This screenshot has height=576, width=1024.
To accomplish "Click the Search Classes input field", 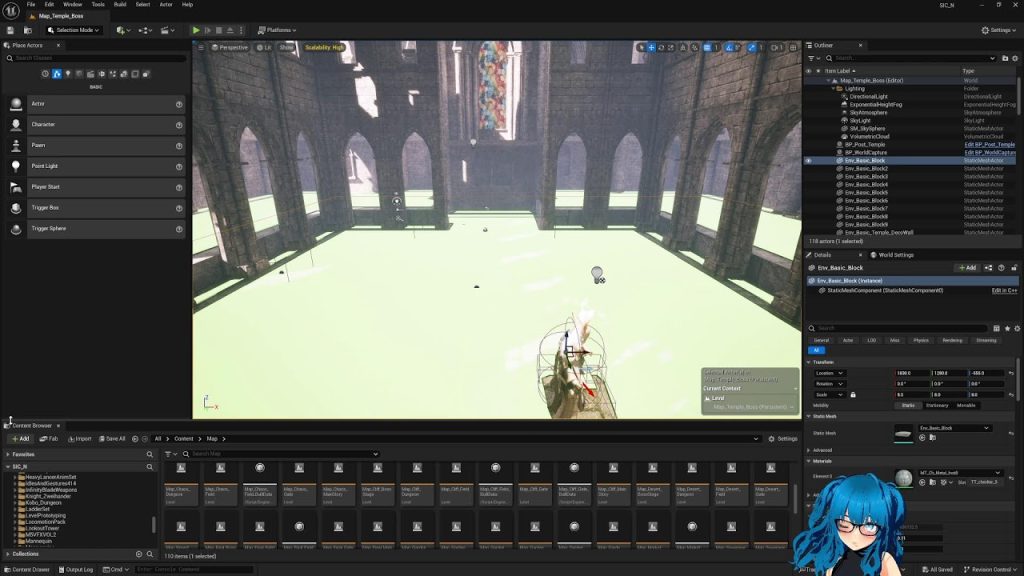I will coord(98,58).
